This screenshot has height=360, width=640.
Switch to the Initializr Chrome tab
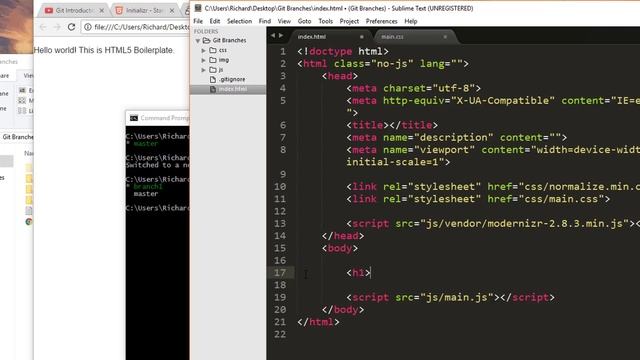(144, 10)
